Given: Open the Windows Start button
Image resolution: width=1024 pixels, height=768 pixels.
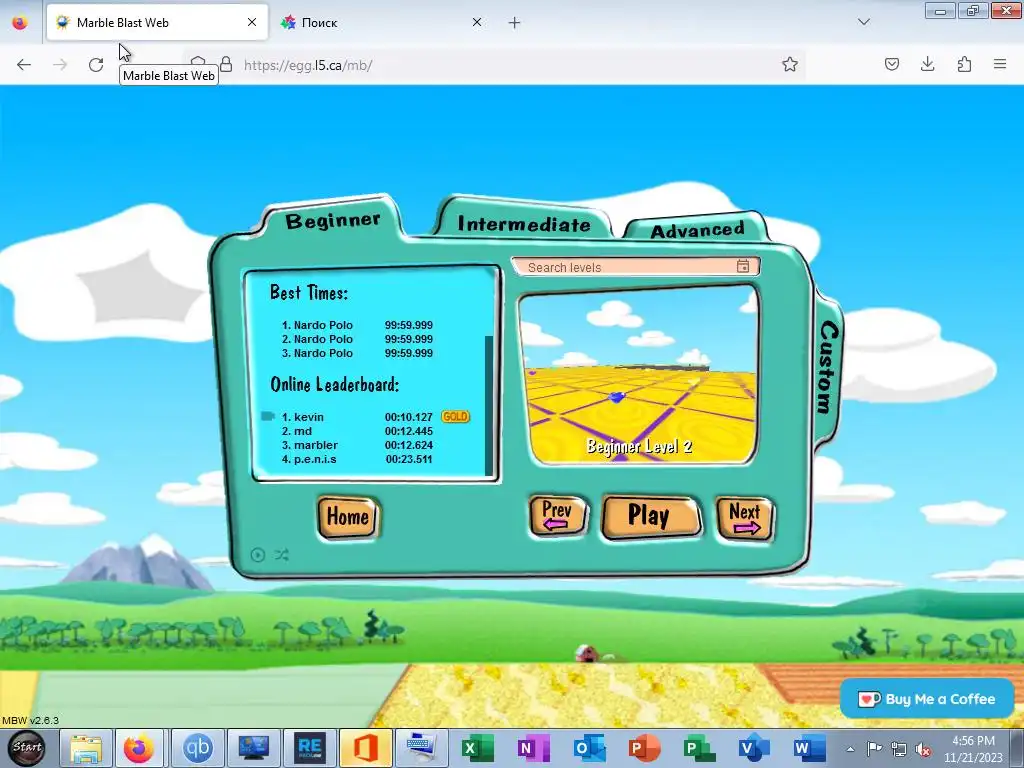Looking at the screenshot, I should (x=27, y=748).
